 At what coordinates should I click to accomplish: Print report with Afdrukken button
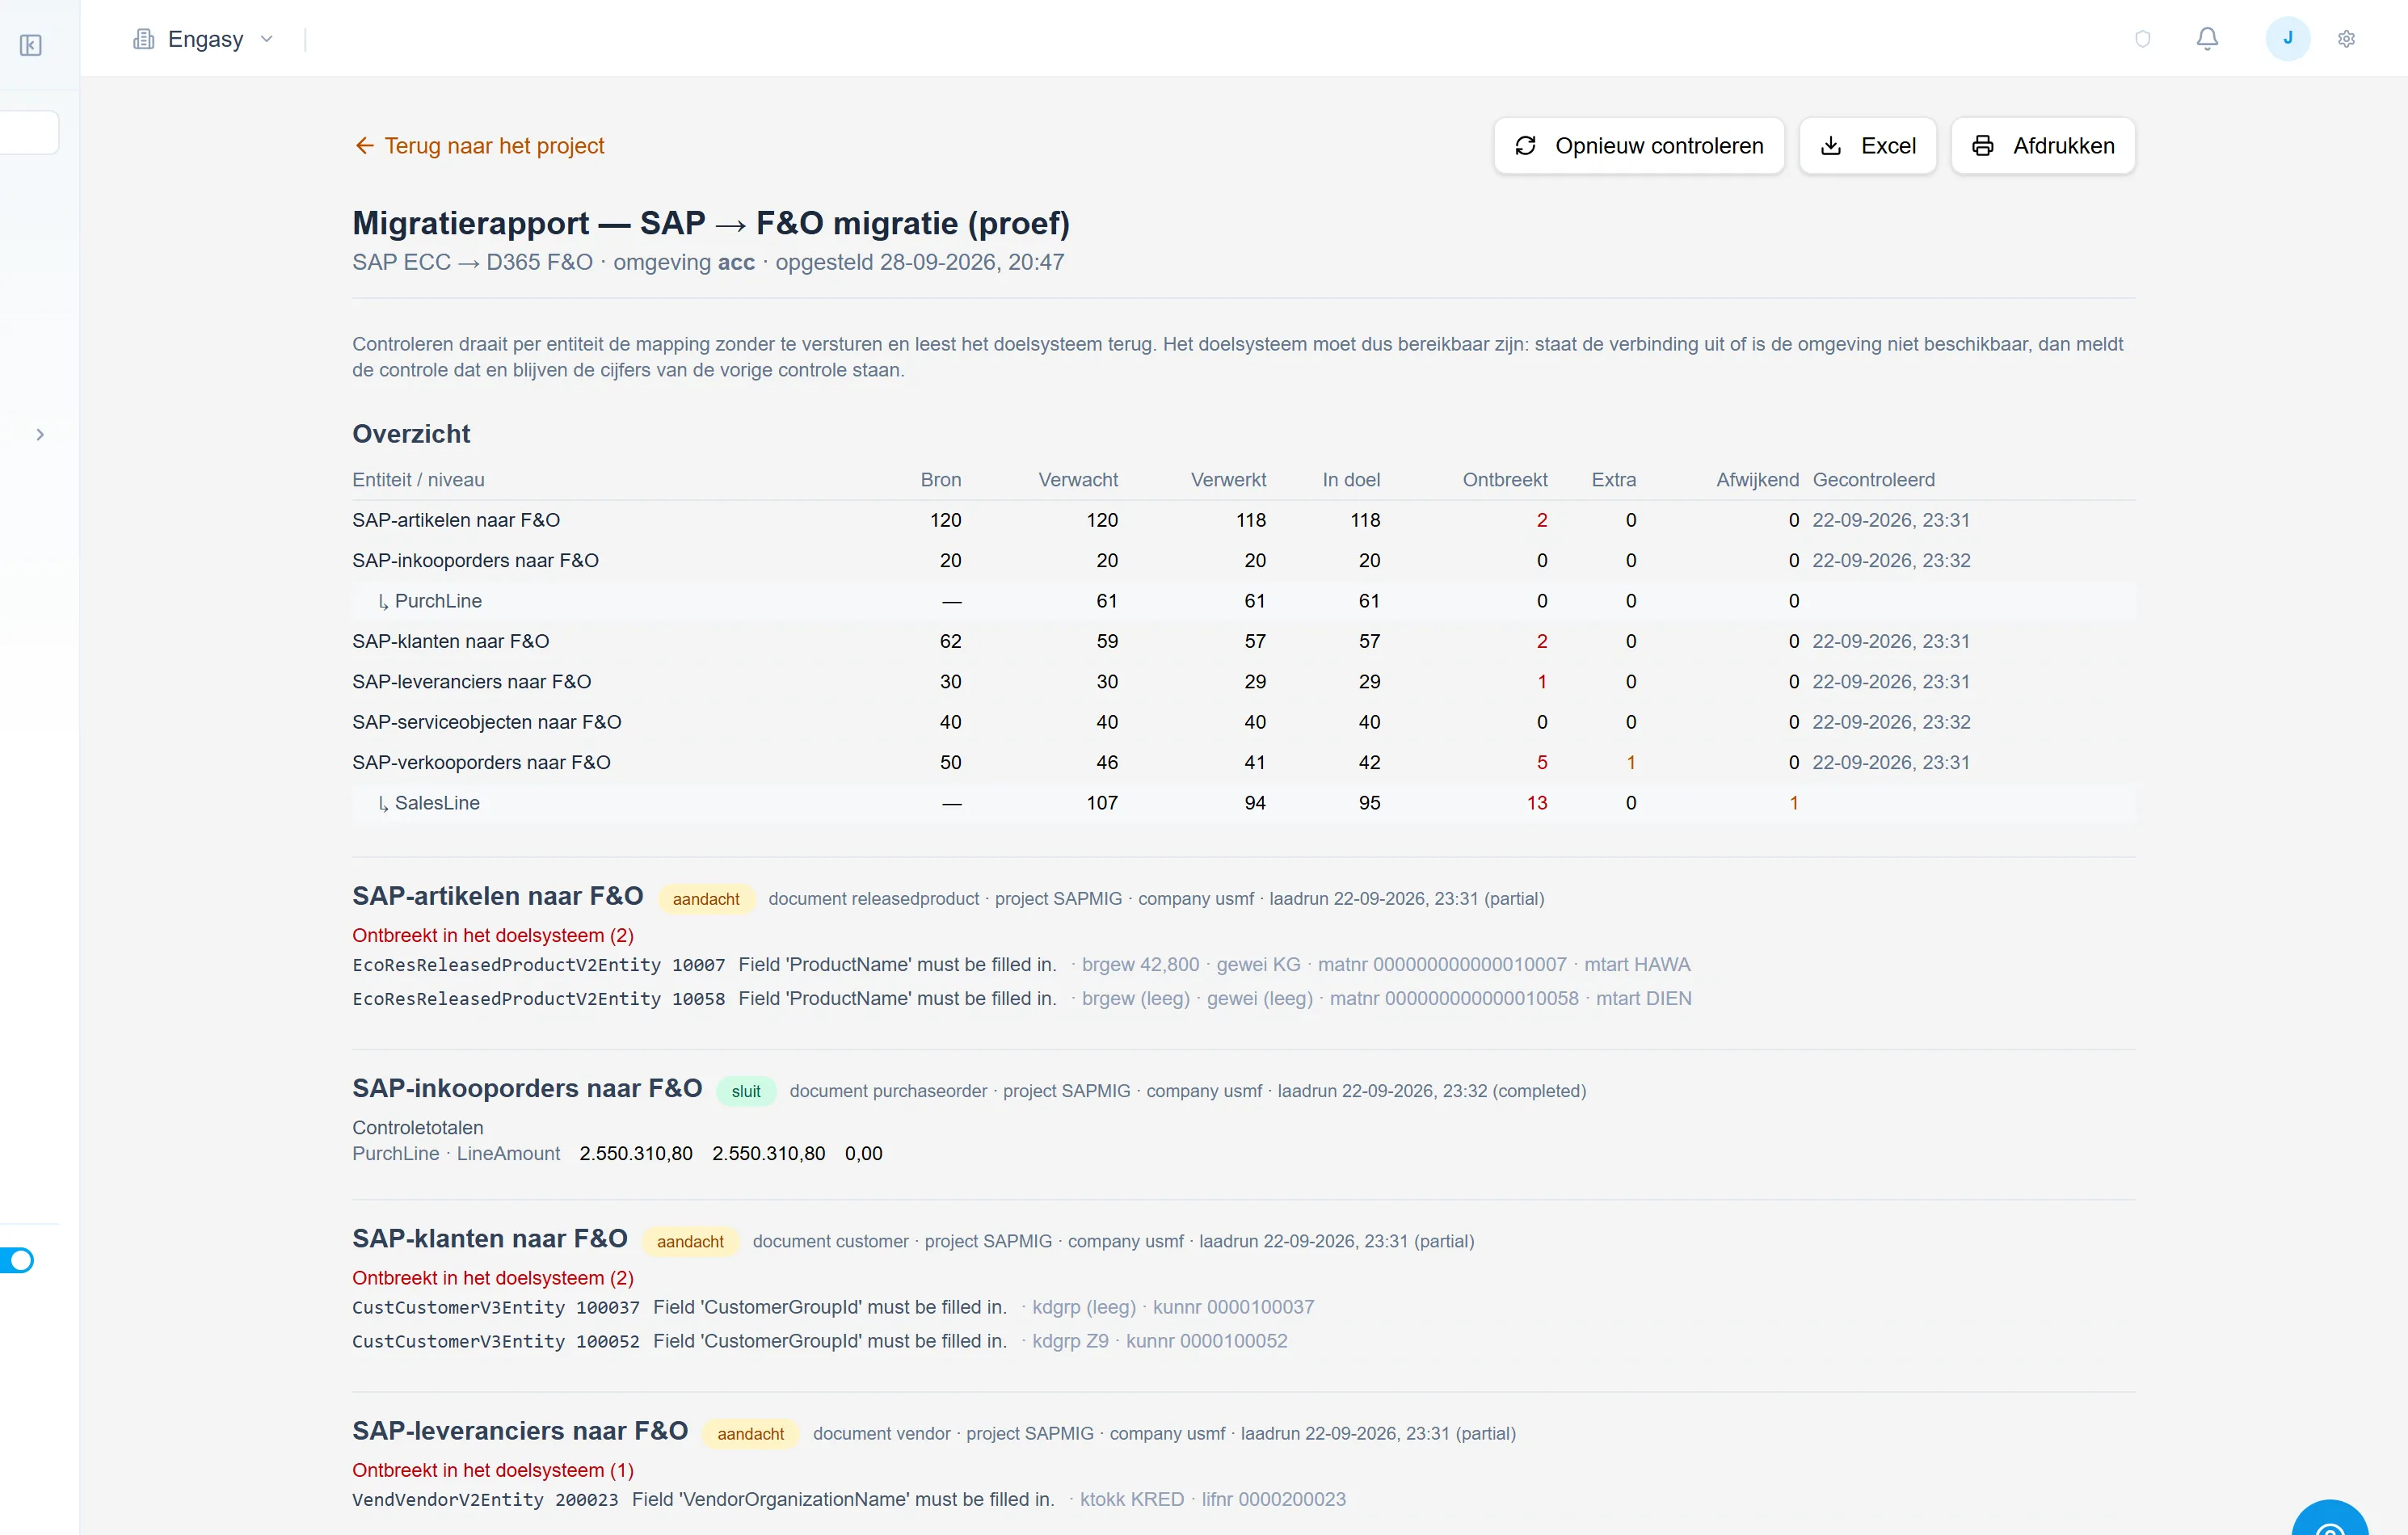[x=2042, y=146]
